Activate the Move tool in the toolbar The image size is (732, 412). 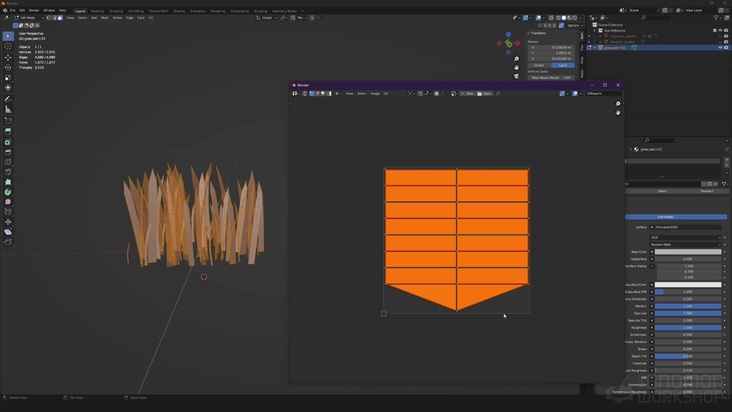8,57
